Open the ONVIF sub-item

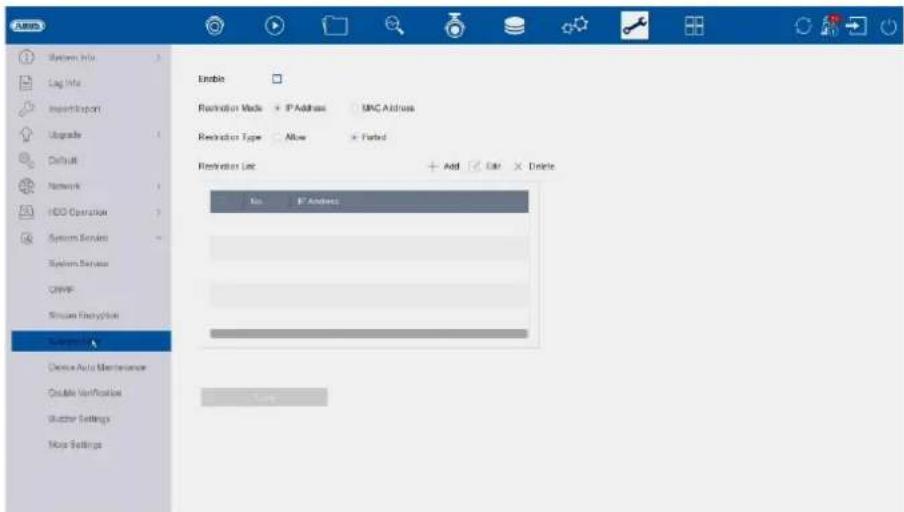[61, 289]
